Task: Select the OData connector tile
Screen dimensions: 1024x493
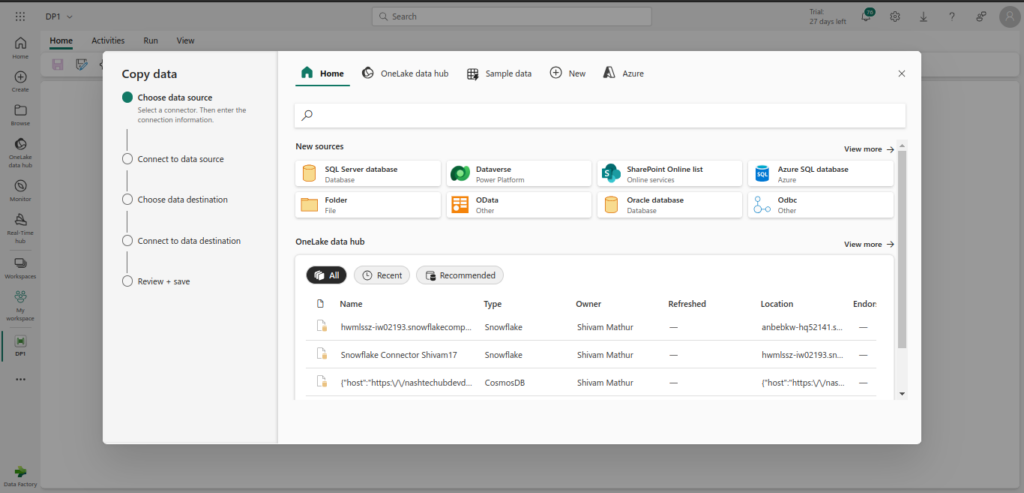Action: [x=518, y=205]
